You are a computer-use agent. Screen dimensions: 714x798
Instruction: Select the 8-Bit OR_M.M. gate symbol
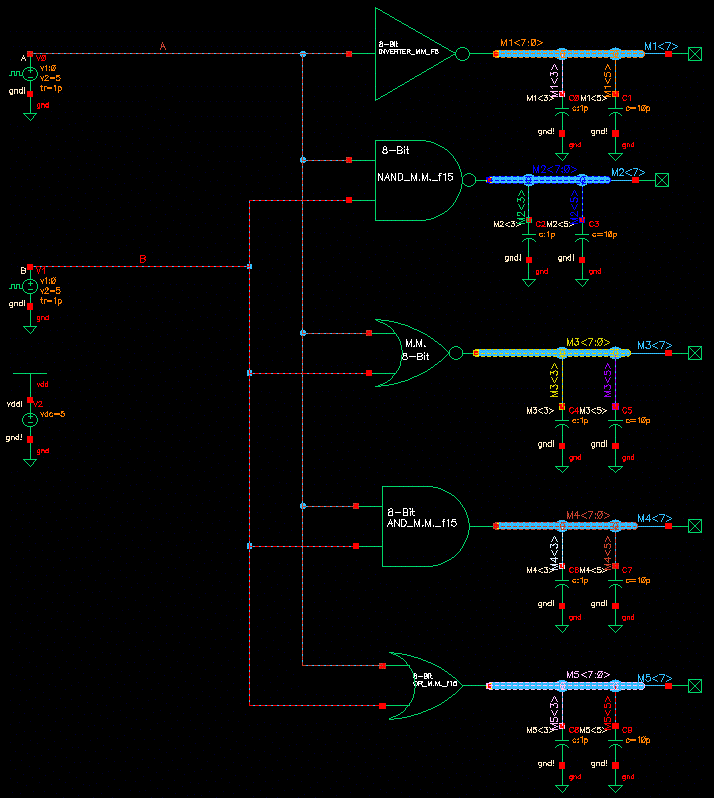(426, 686)
